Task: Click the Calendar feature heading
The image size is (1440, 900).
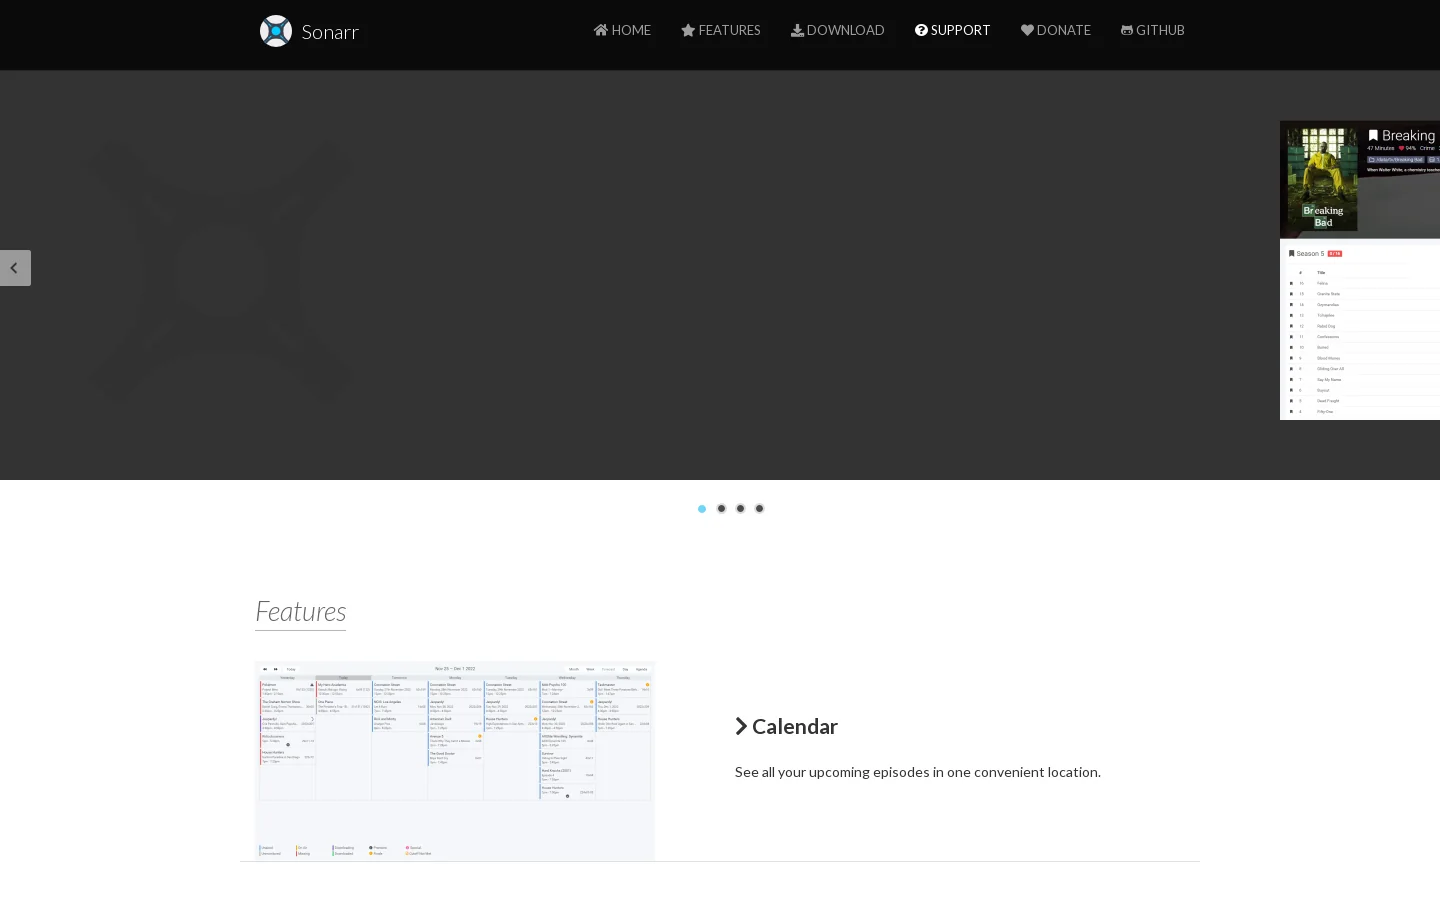Action: point(786,726)
